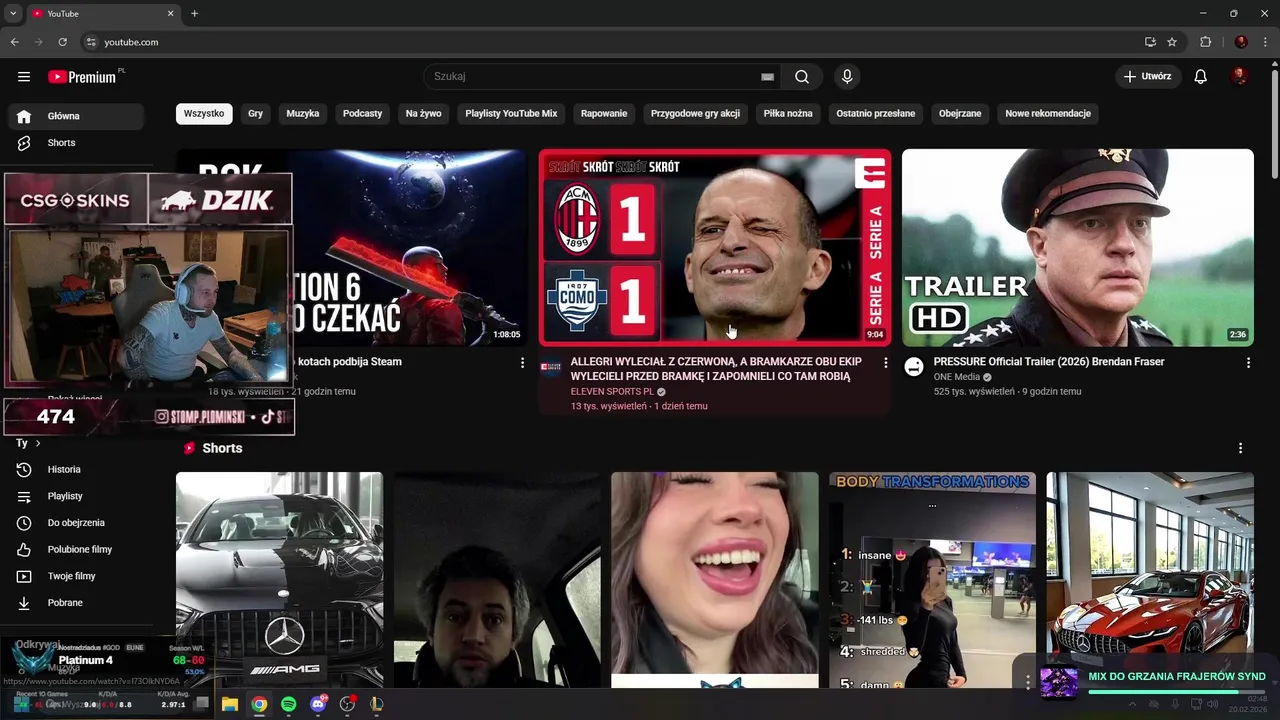1280x720 pixels.
Task: Open Do obejrzenia watch later list
Action: (x=76, y=523)
